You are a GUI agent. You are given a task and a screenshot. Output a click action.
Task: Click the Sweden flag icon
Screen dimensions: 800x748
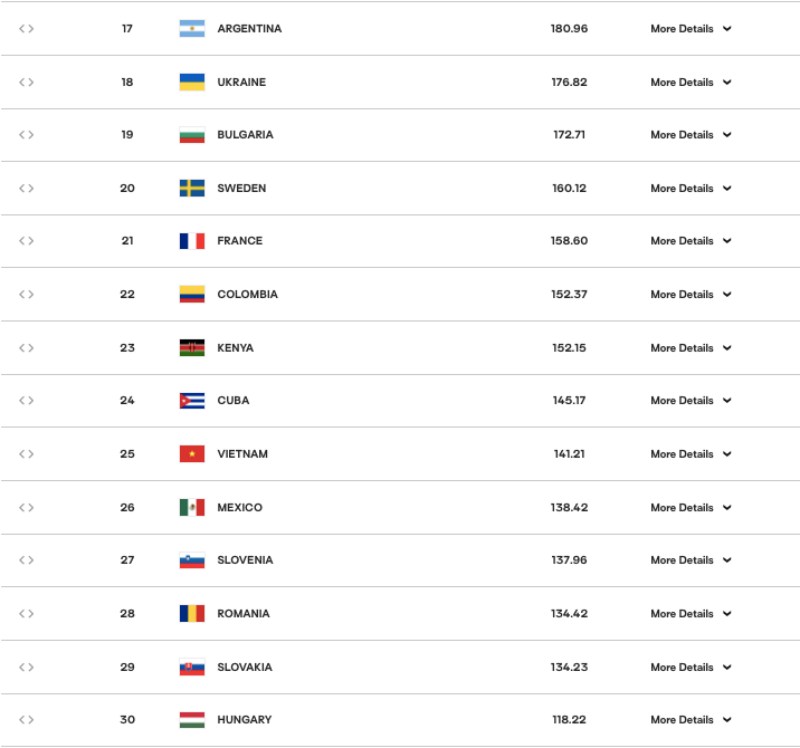(192, 188)
